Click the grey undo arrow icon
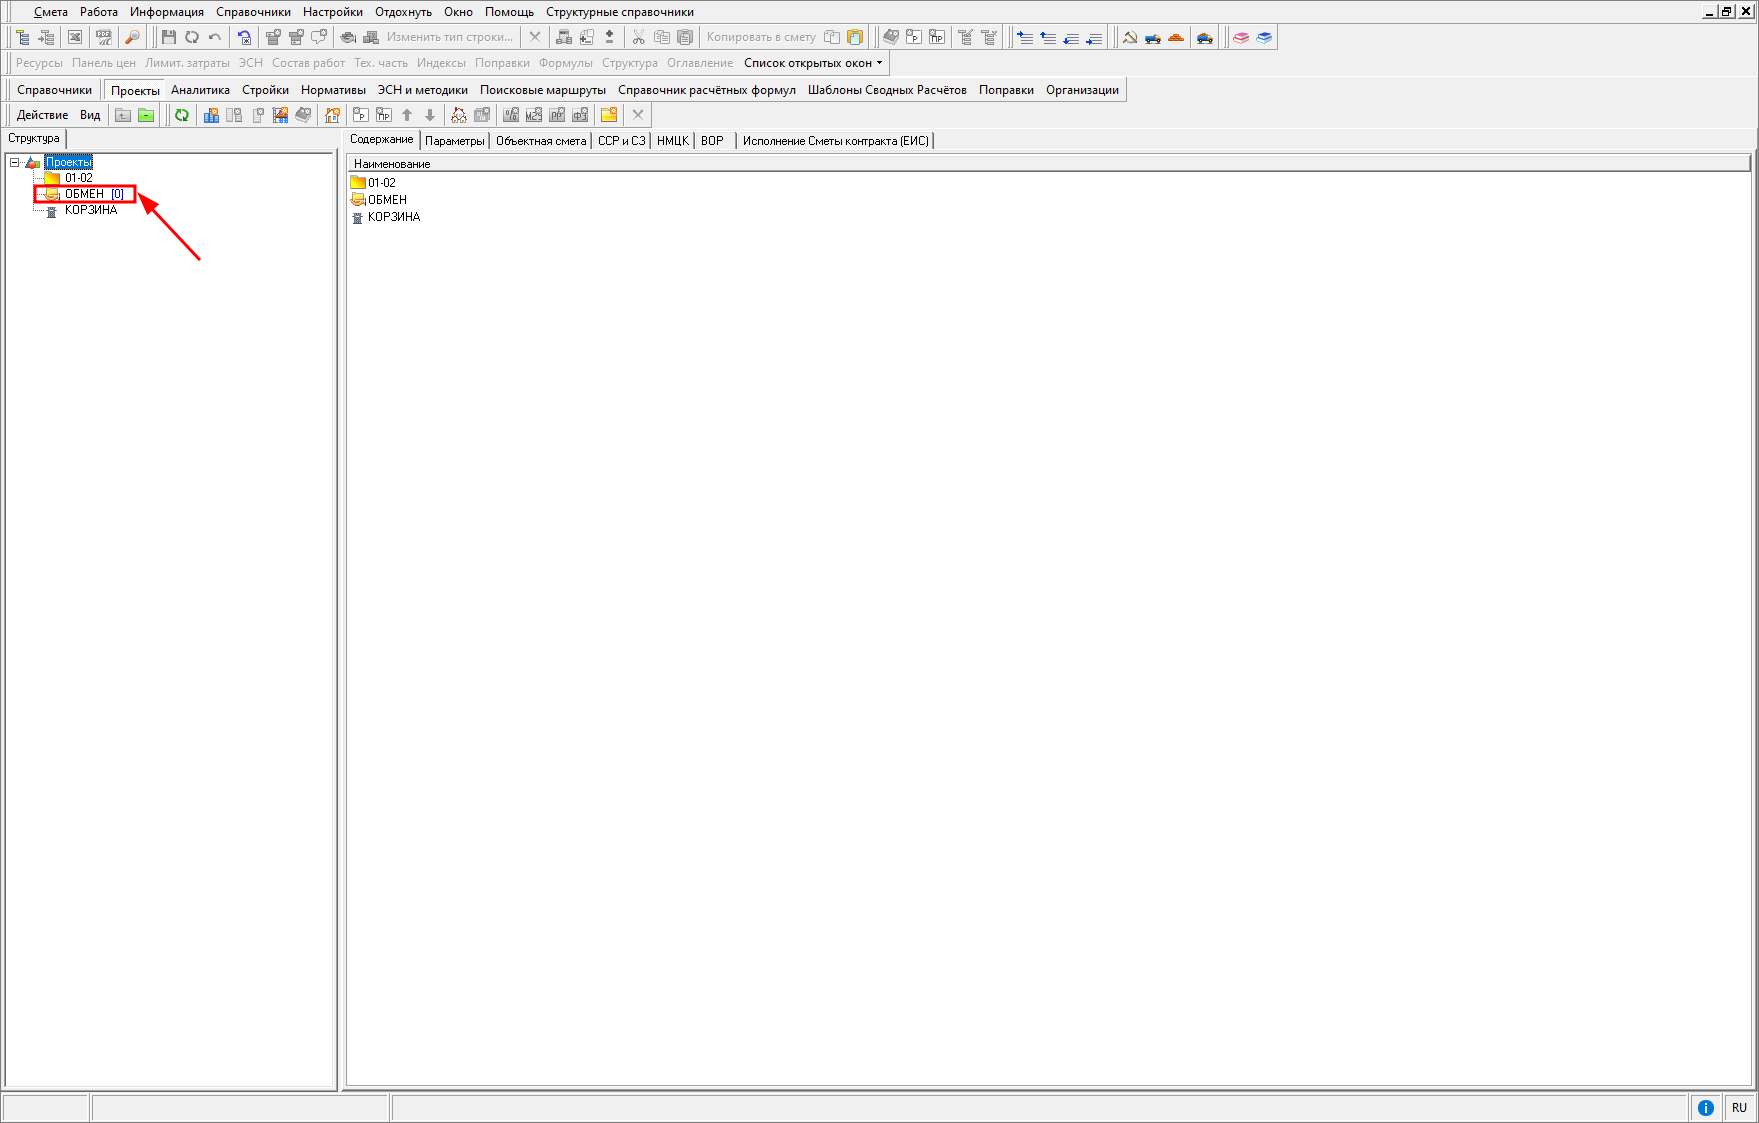Screen dimensions: 1759x1123 pyautogui.click(x=215, y=37)
